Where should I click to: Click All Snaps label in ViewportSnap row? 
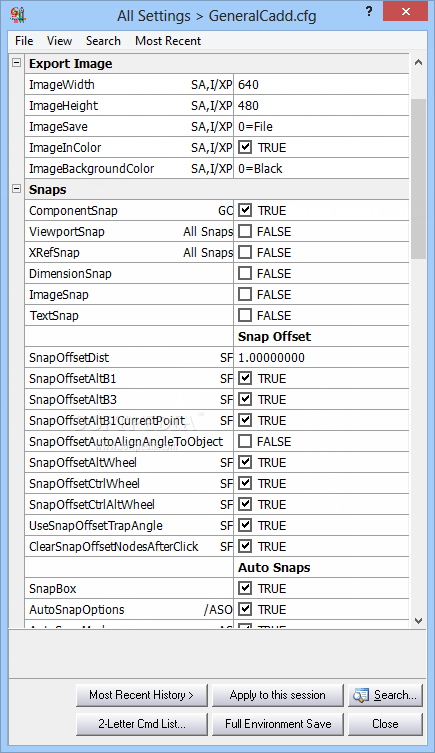(208, 231)
